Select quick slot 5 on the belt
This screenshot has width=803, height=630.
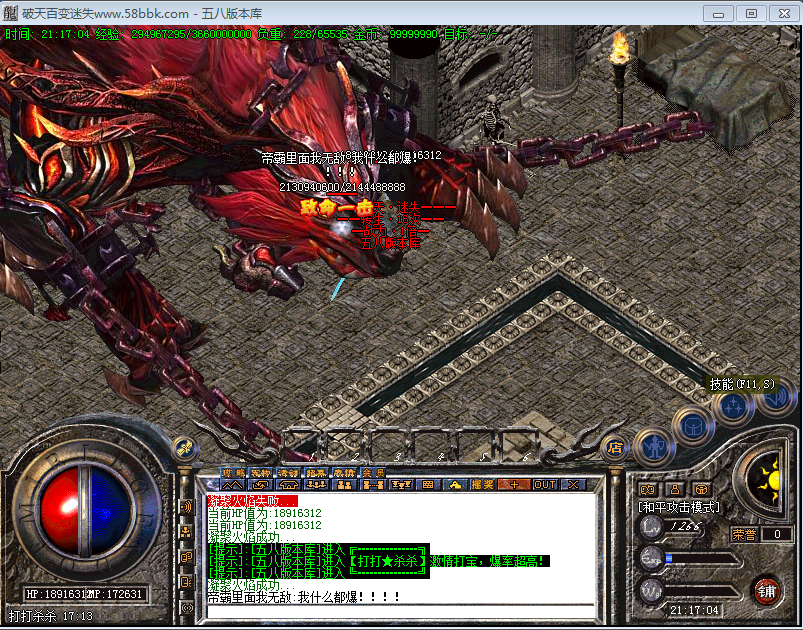[474, 445]
